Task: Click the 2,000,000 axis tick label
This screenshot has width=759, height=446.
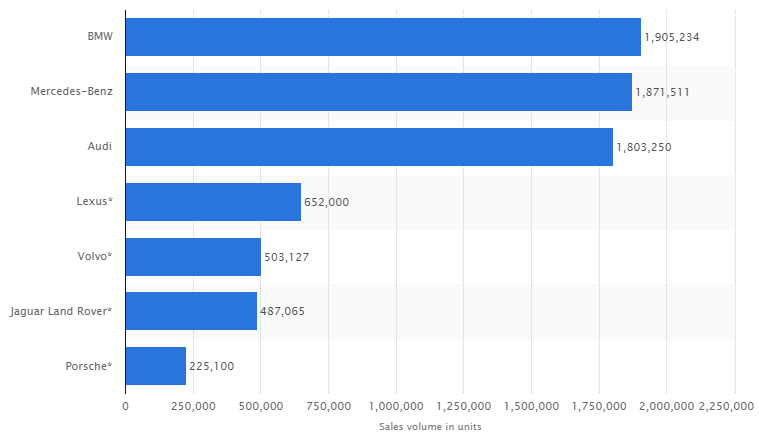Action: point(667,406)
